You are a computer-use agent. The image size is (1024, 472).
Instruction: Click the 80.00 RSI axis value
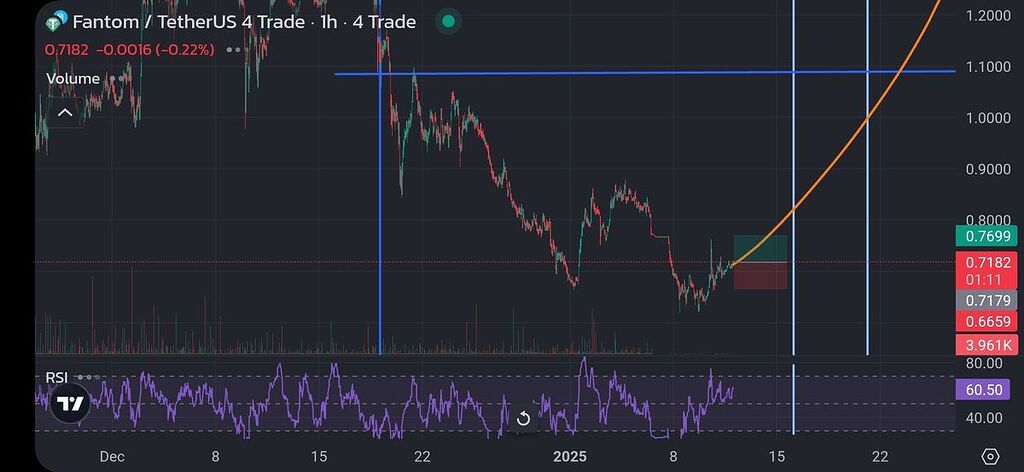pos(984,363)
